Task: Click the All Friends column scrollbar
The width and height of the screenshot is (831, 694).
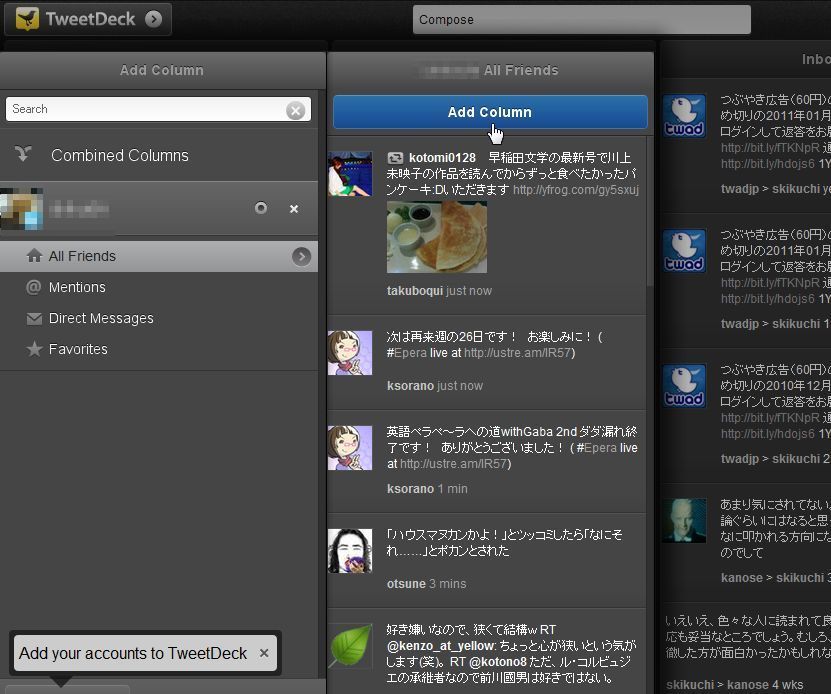Action: pos(650,212)
